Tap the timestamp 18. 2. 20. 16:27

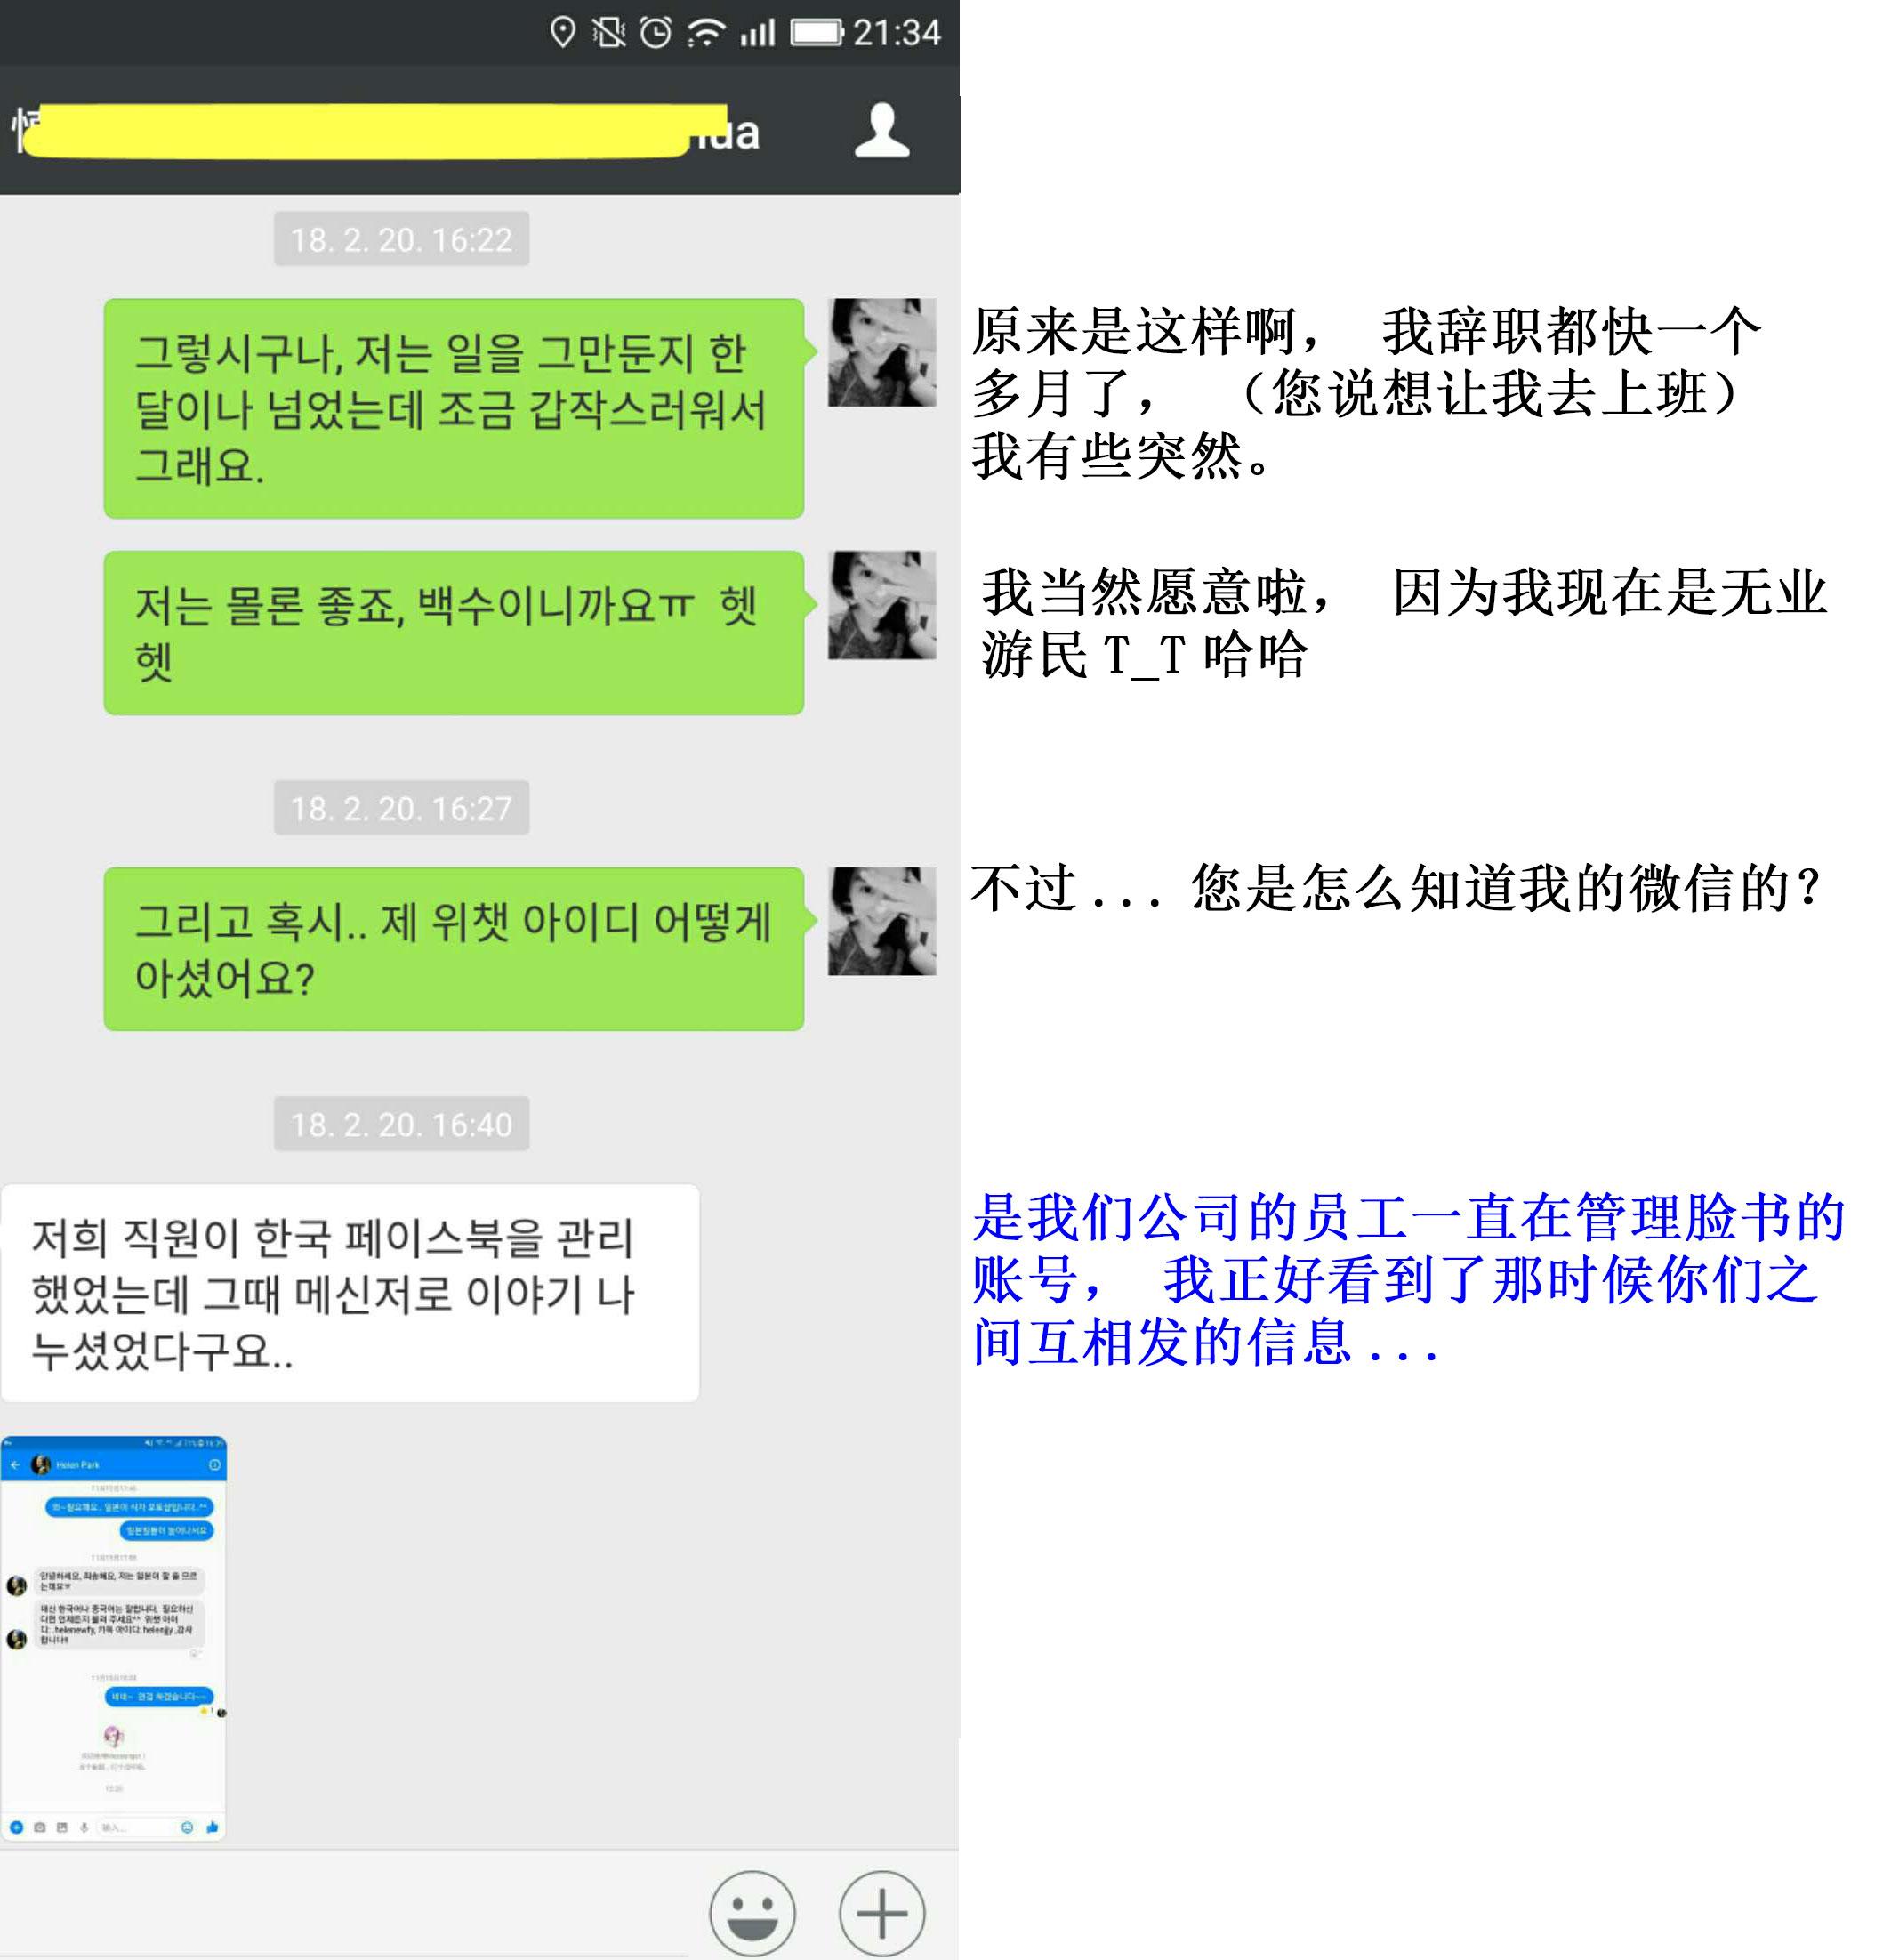tap(402, 808)
